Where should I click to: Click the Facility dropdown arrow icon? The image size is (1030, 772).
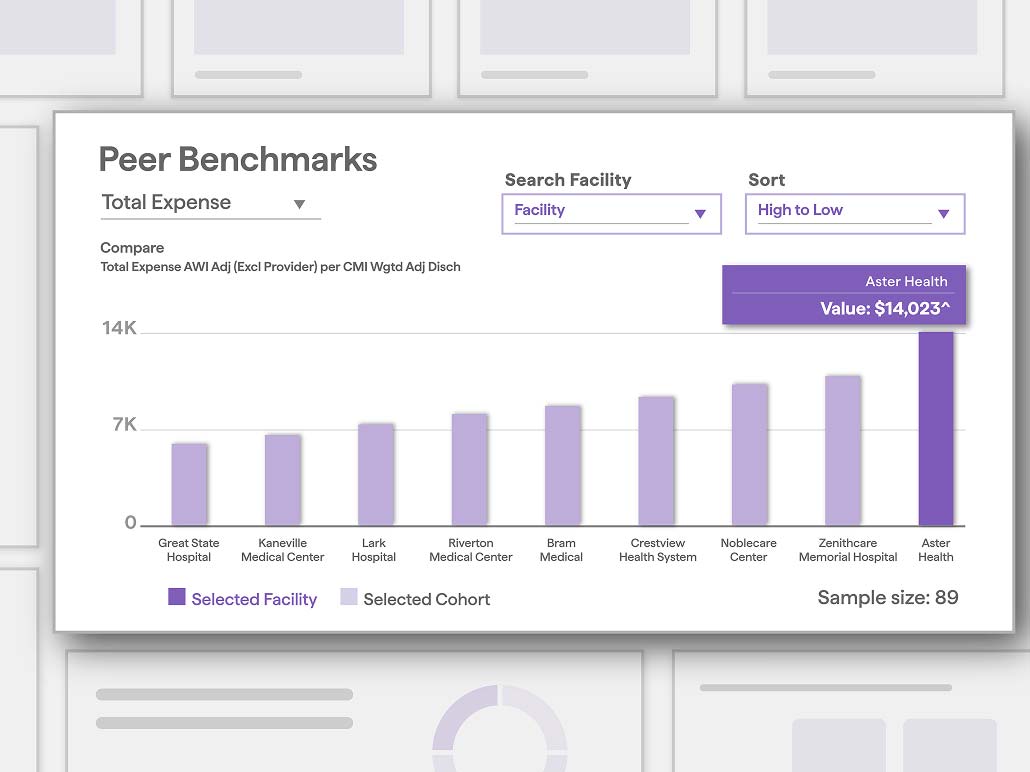(x=700, y=214)
